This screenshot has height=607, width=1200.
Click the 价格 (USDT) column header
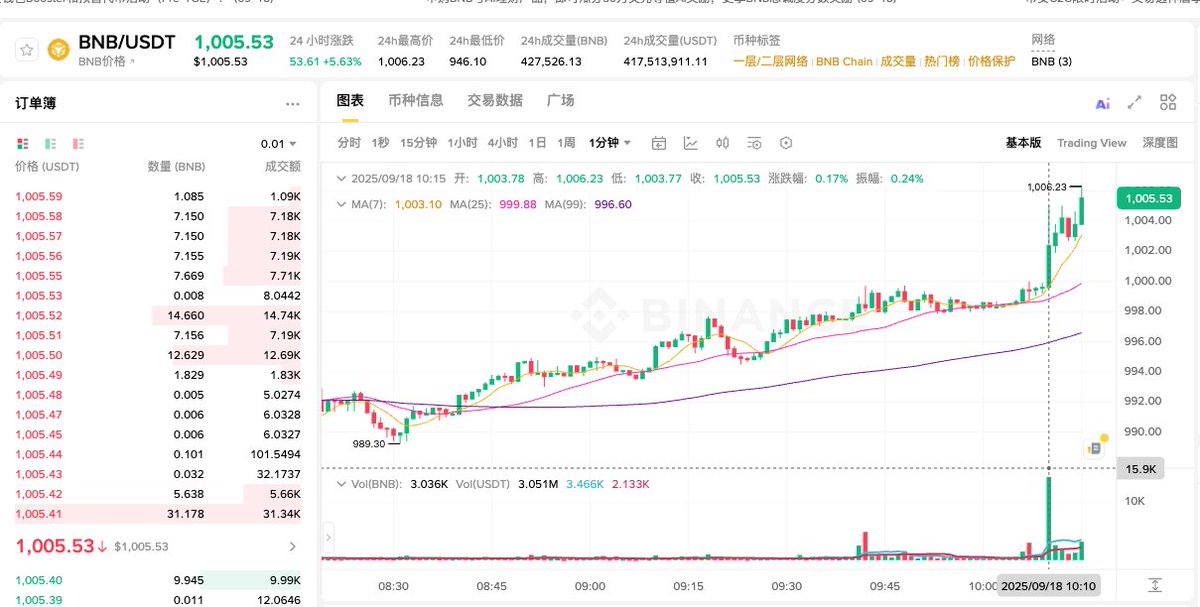click(47, 167)
